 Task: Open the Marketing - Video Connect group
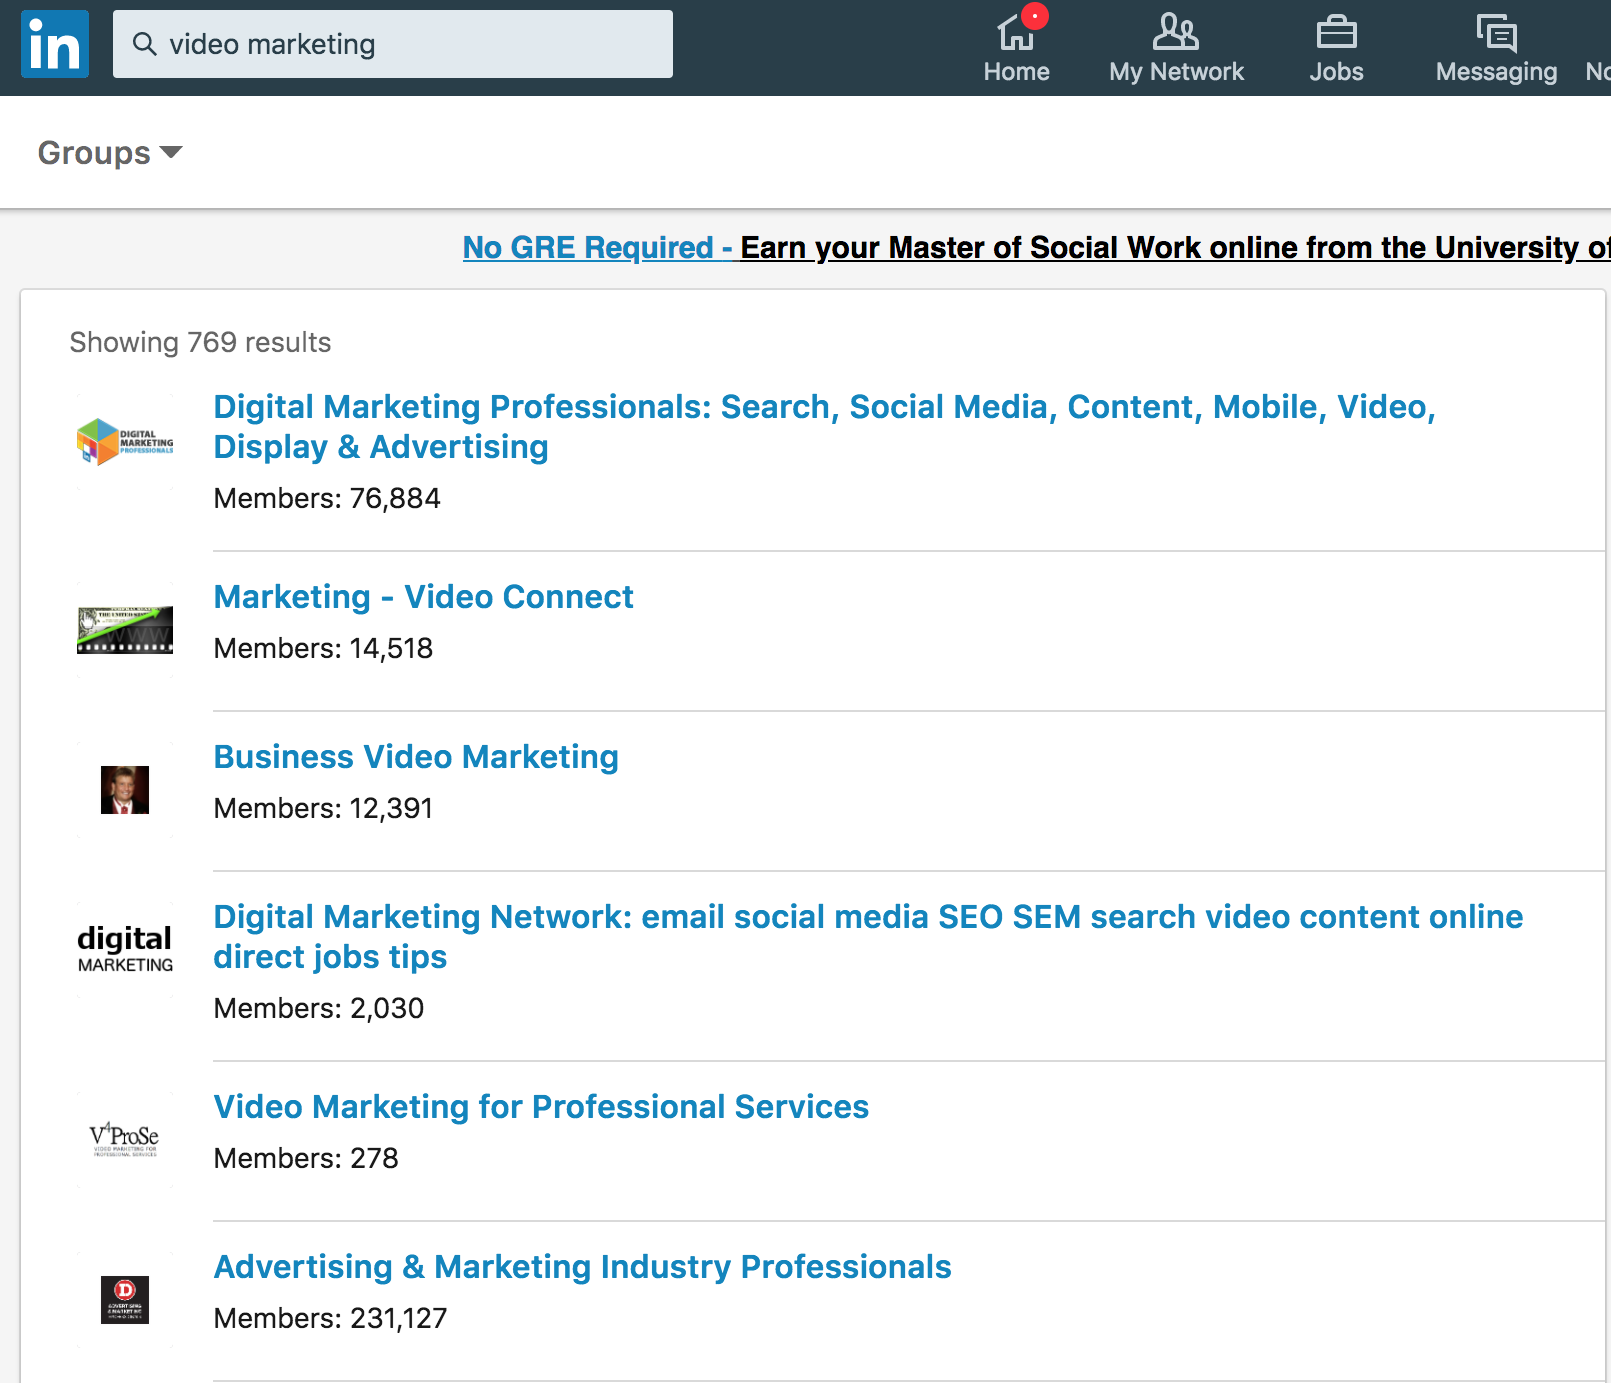(x=423, y=597)
